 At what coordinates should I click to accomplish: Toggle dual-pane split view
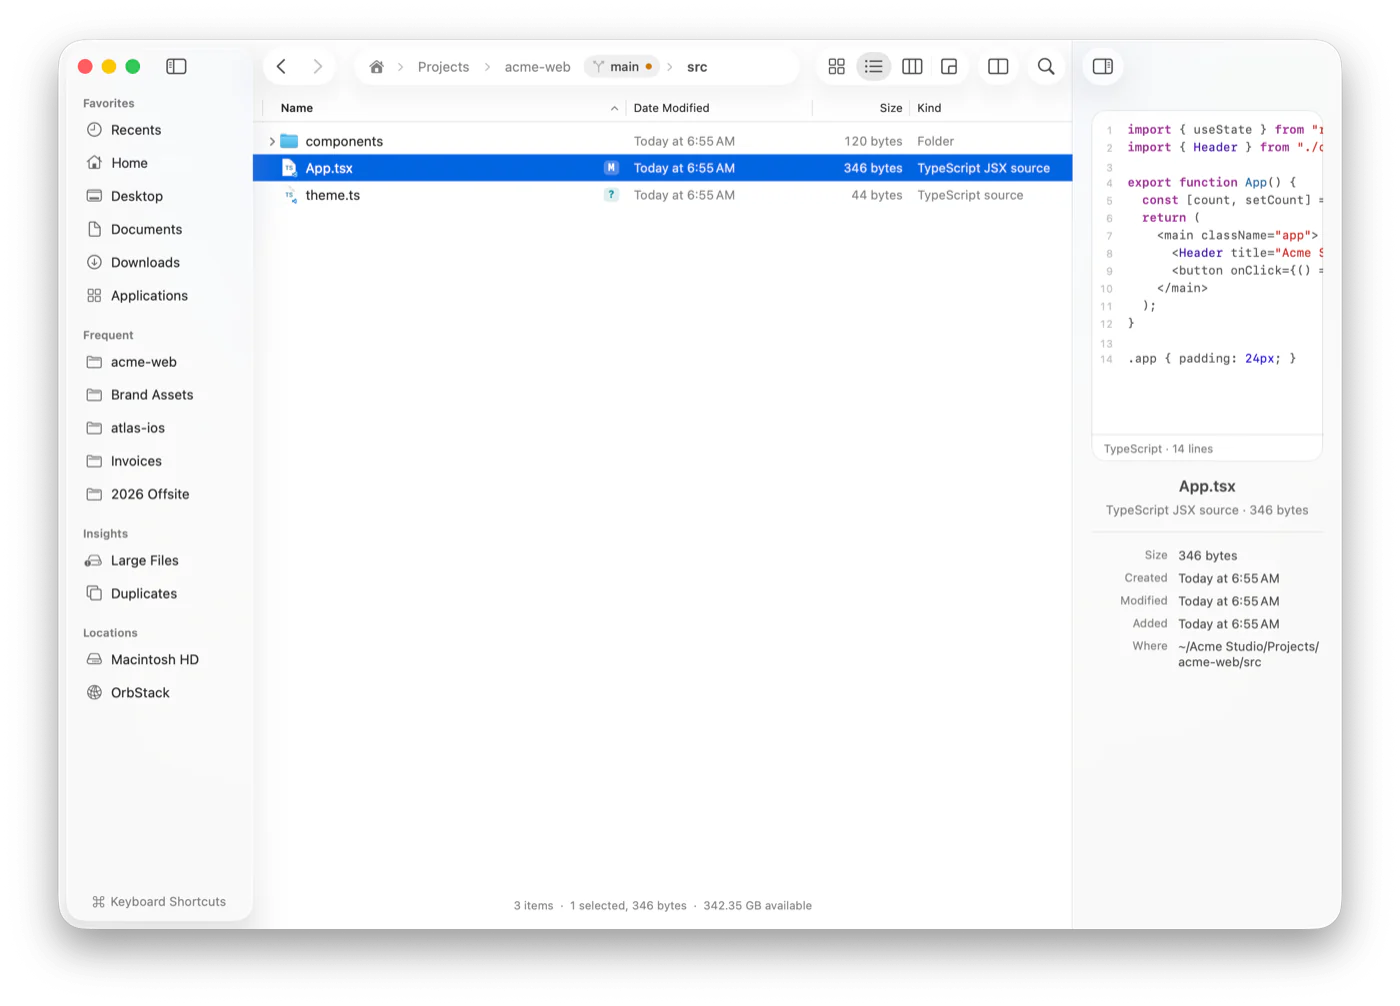pos(998,66)
